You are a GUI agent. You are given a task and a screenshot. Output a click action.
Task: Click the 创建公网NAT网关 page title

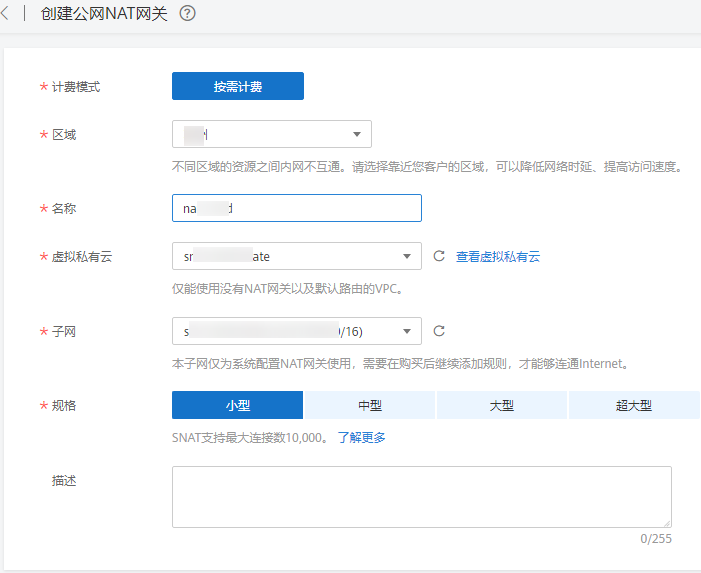click(x=104, y=14)
